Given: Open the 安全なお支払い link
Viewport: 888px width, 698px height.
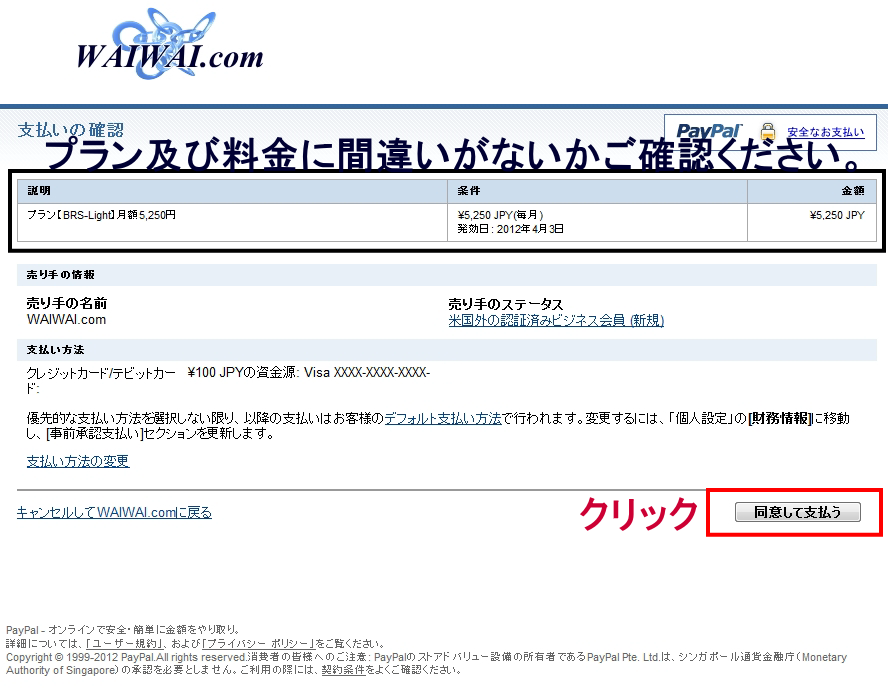Looking at the screenshot, I should [825, 132].
